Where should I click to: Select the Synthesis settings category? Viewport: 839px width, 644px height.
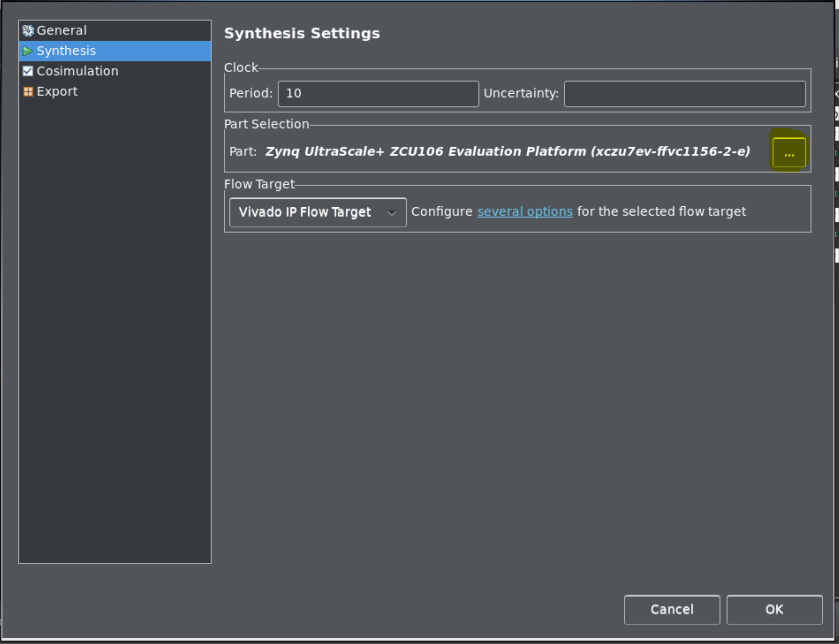click(x=66, y=51)
